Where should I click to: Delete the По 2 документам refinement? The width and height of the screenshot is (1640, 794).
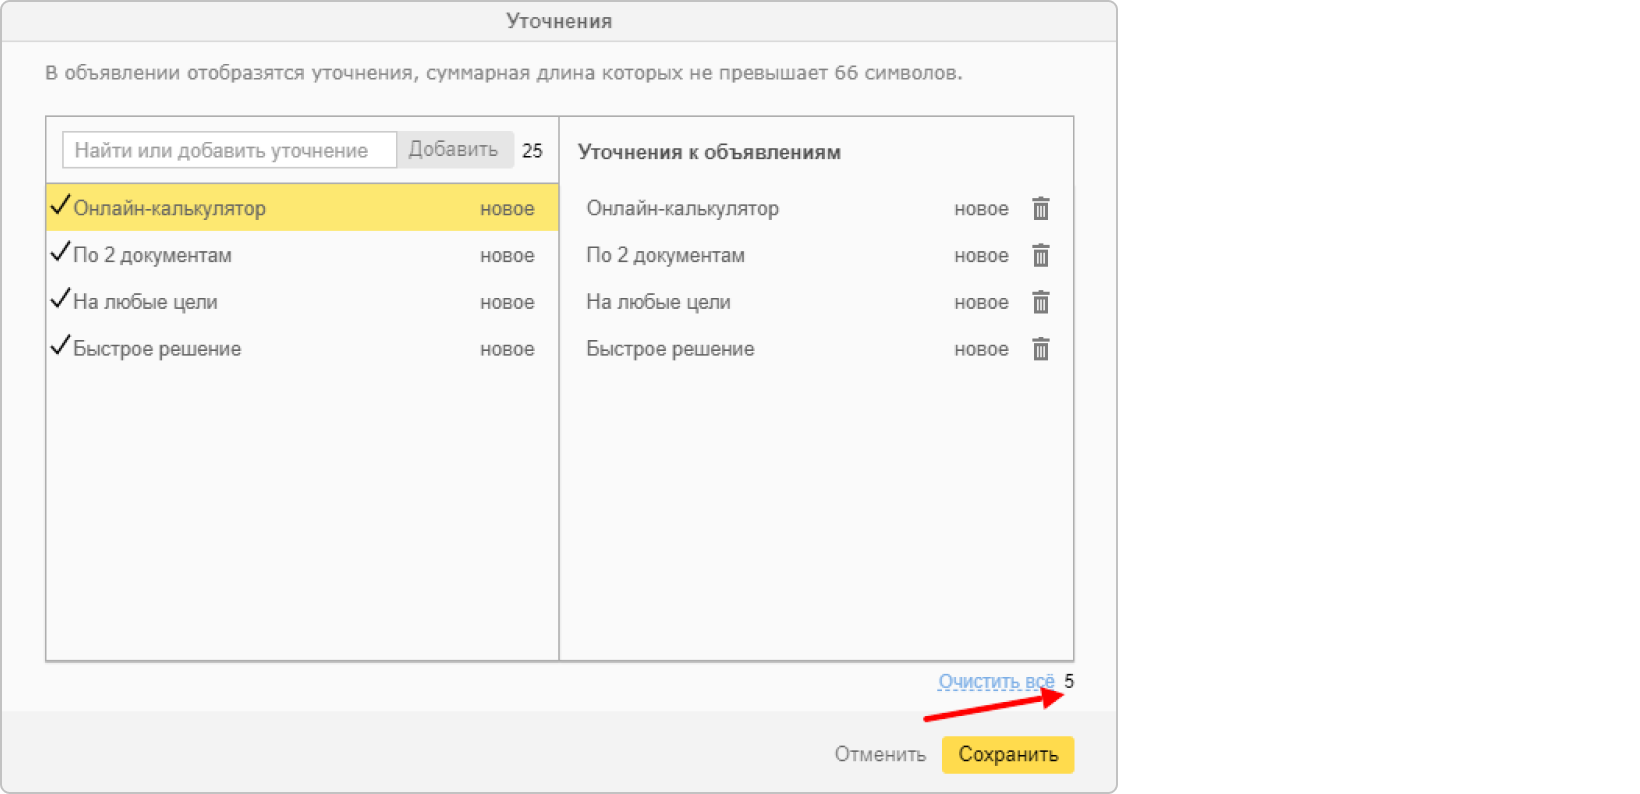[x=1040, y=255]
